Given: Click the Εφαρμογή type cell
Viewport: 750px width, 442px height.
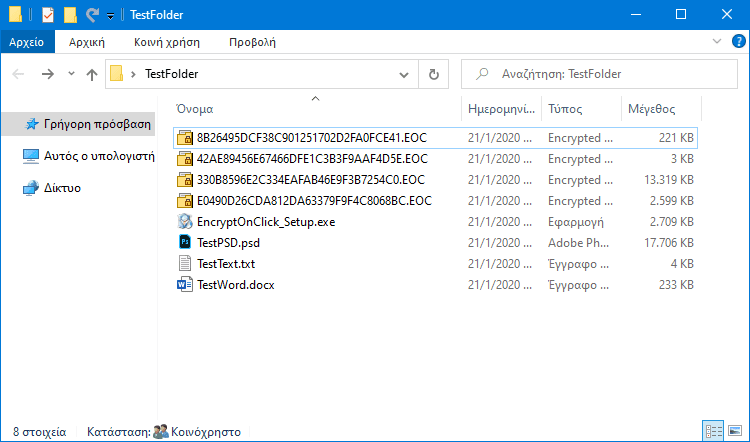Looking at the screenshot, I should click(576, 222).
